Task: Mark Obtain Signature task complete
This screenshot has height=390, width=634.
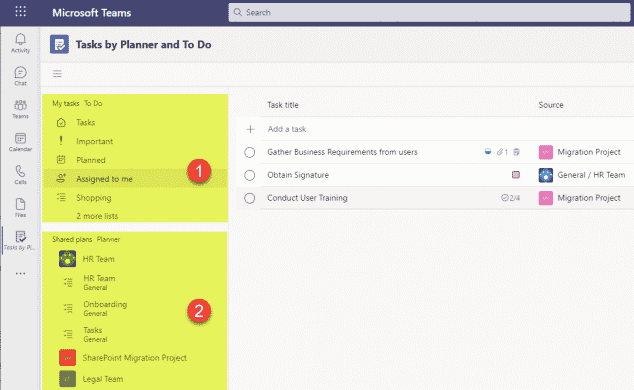Action: click(249, 175)
